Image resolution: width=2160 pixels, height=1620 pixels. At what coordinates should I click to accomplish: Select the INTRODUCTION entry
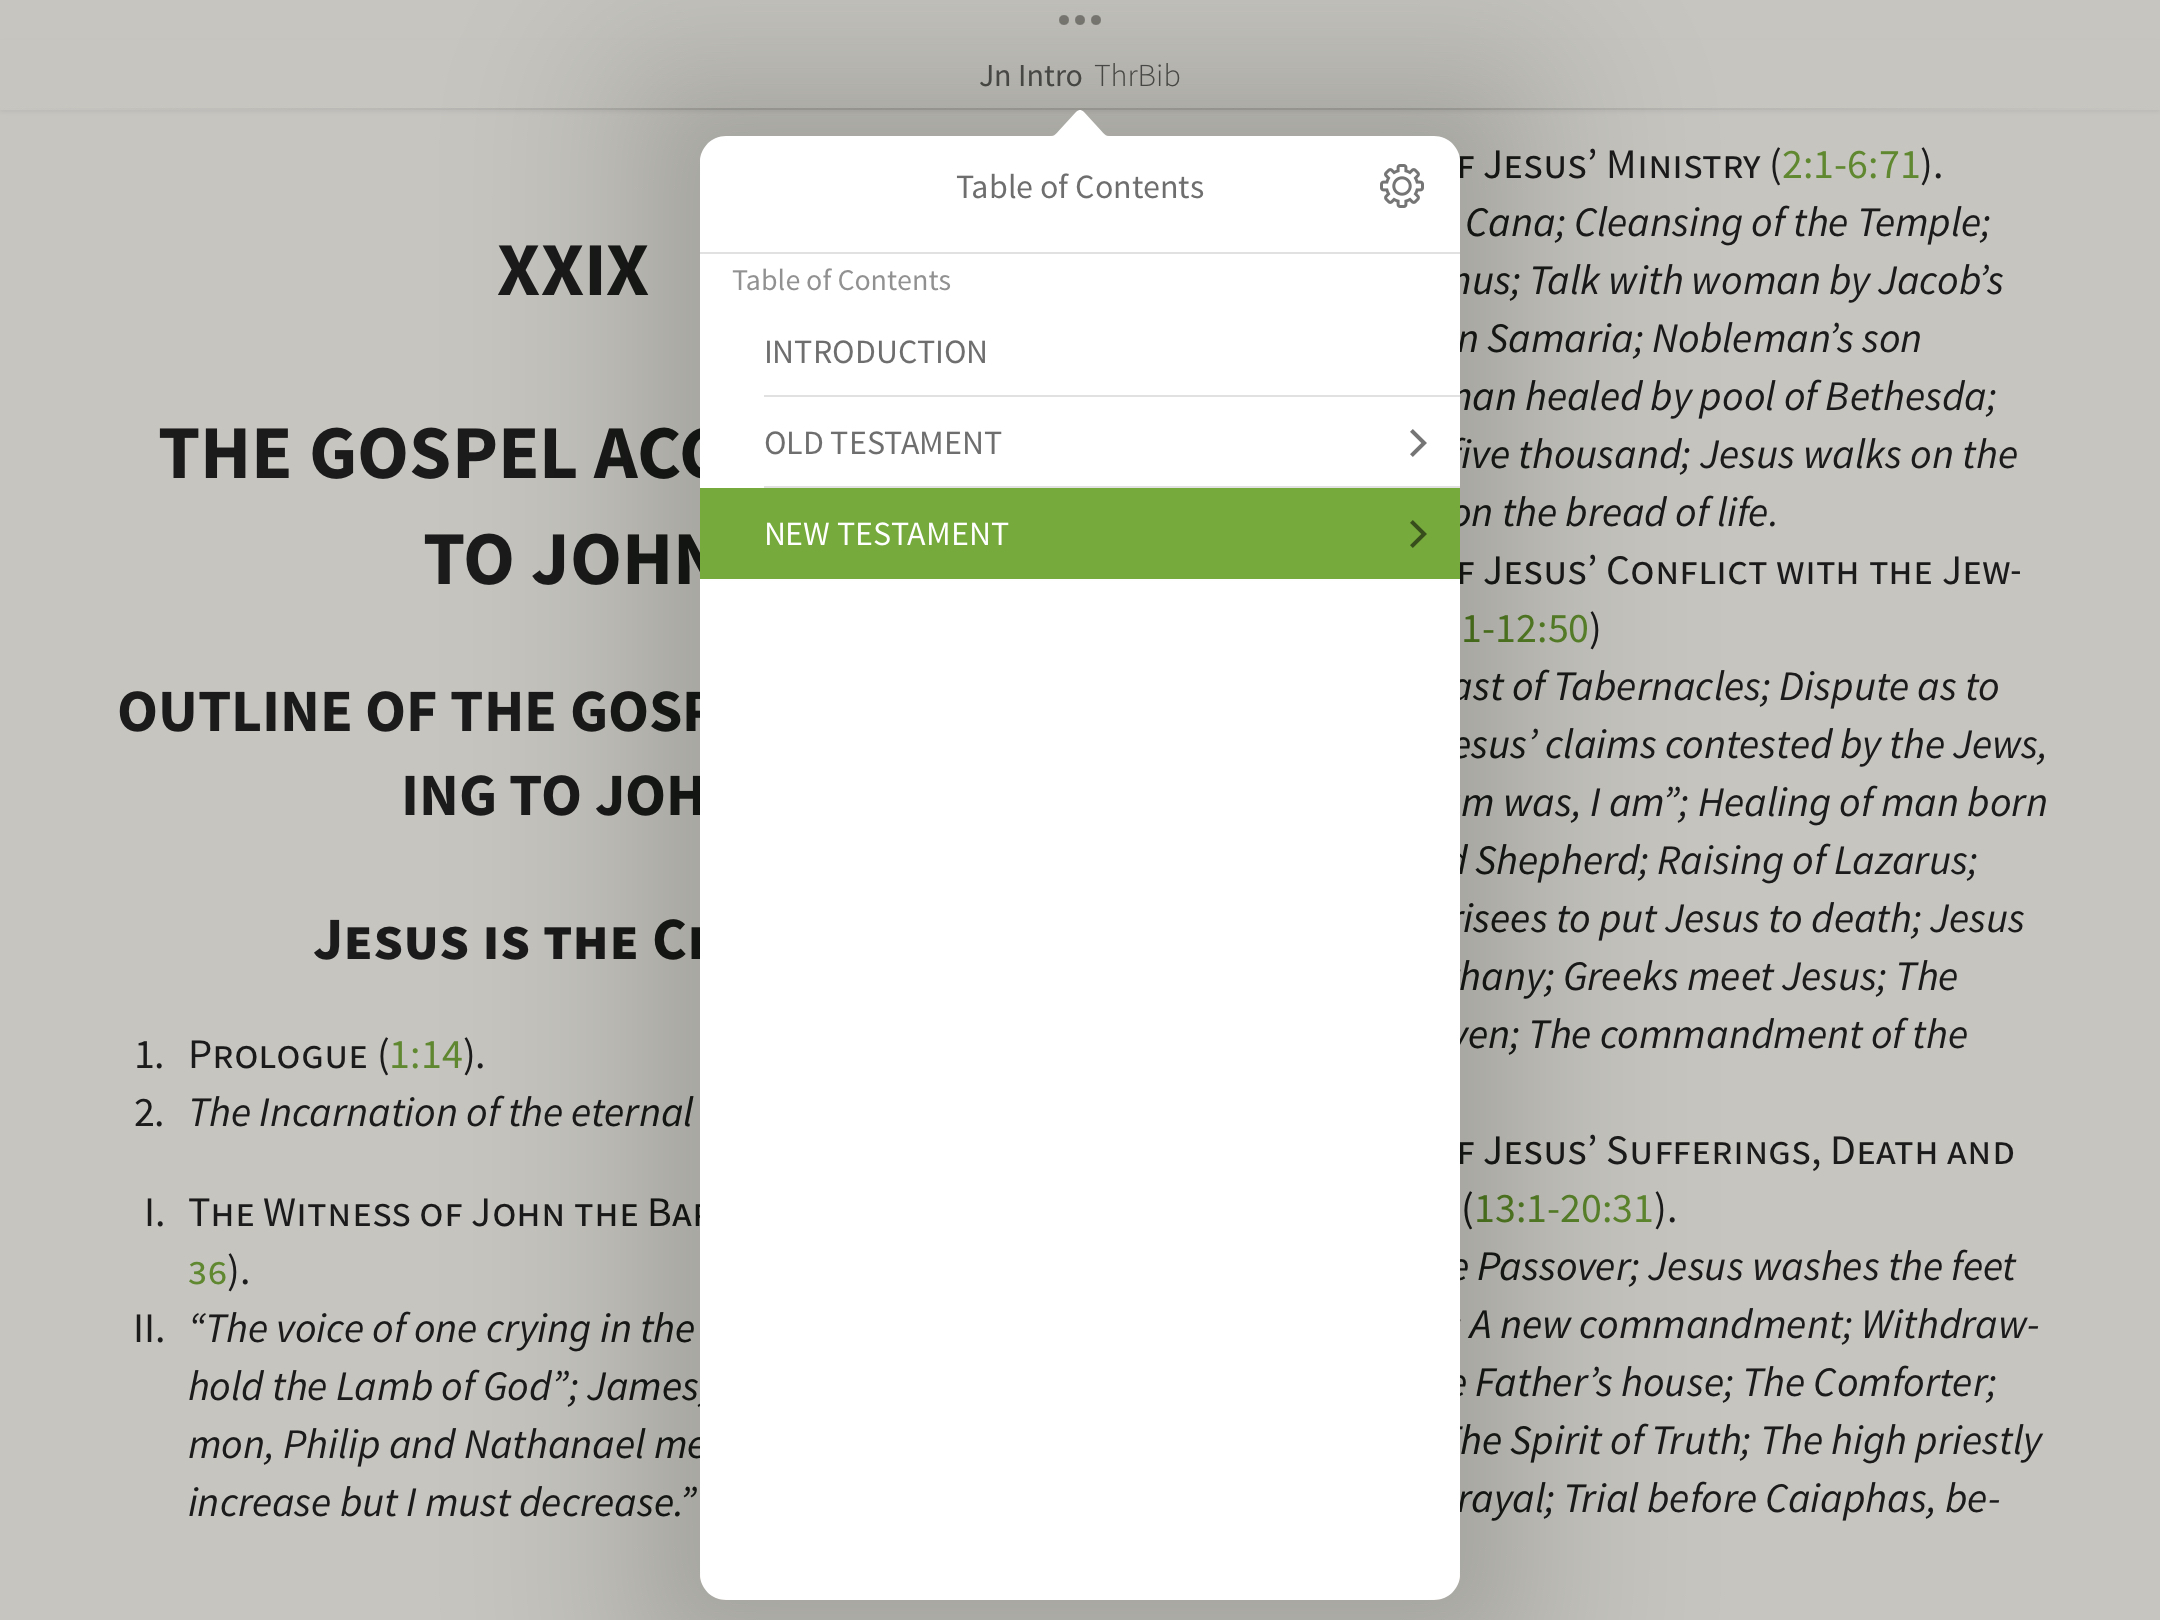(875, 352)
